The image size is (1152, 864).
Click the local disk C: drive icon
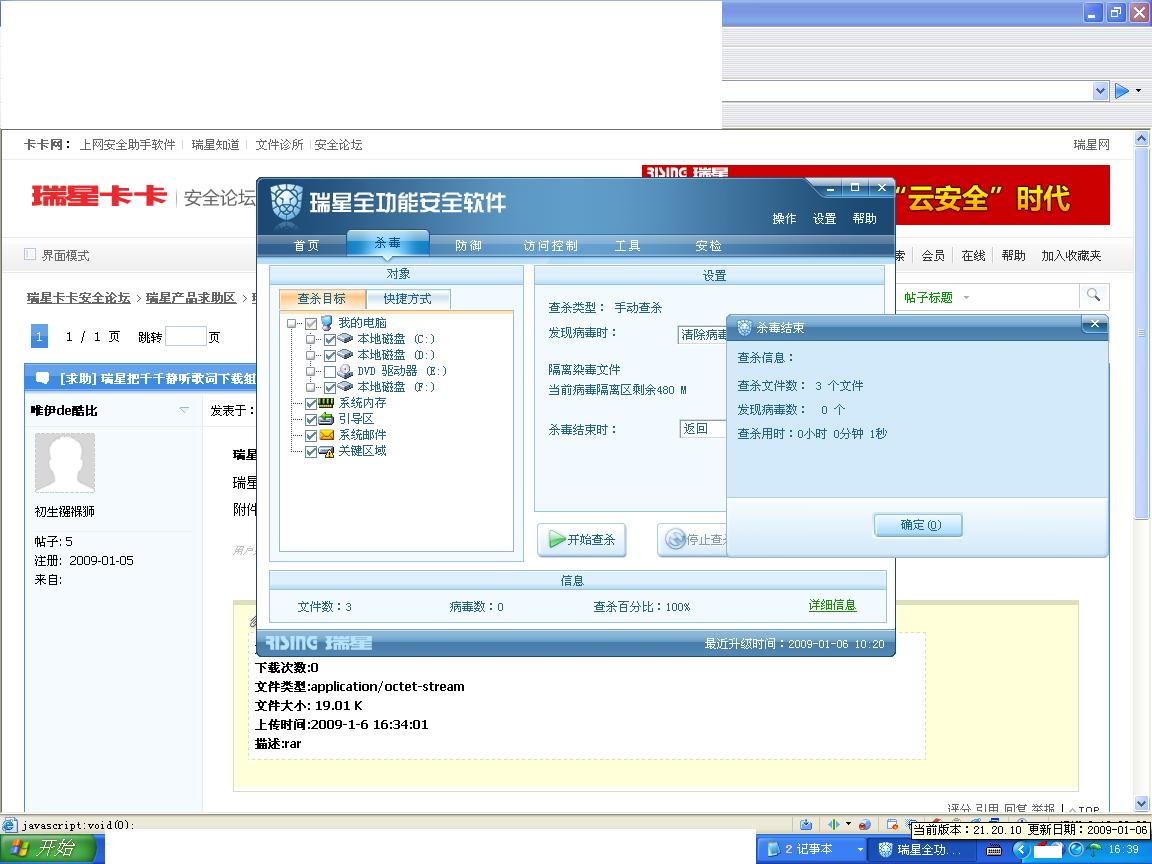(345, 339)
